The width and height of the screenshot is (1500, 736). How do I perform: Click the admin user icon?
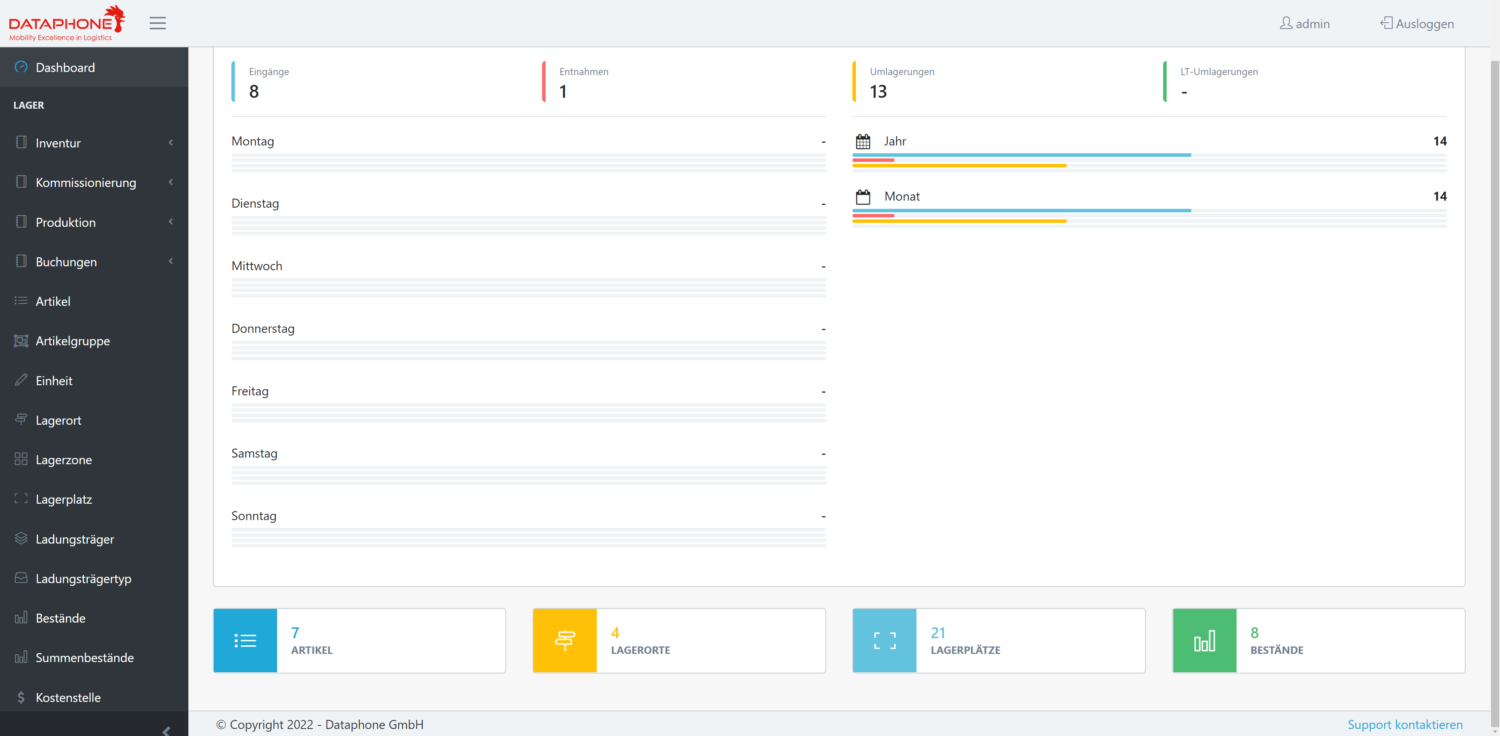click(x=1287, y=22)
